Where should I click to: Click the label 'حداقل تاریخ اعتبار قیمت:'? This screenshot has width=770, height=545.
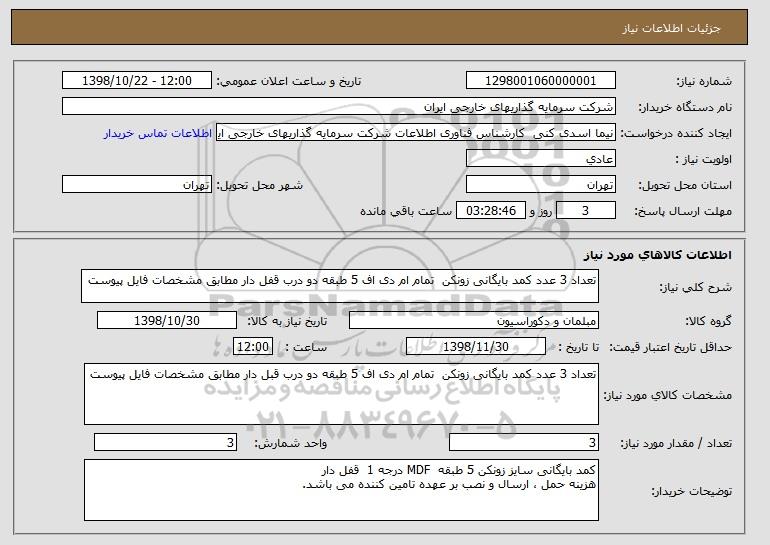coord(670,347)
